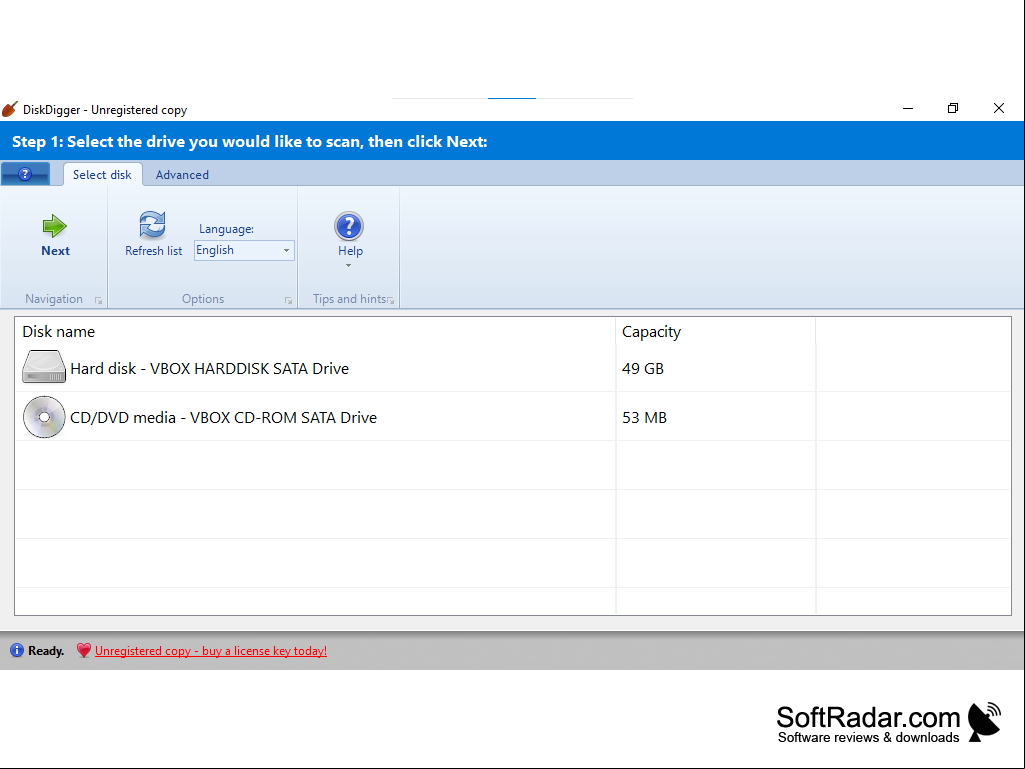Minimize the DiskDigger window
Image resolution: width=1025 pixels, height=769 pixels.
908,109
